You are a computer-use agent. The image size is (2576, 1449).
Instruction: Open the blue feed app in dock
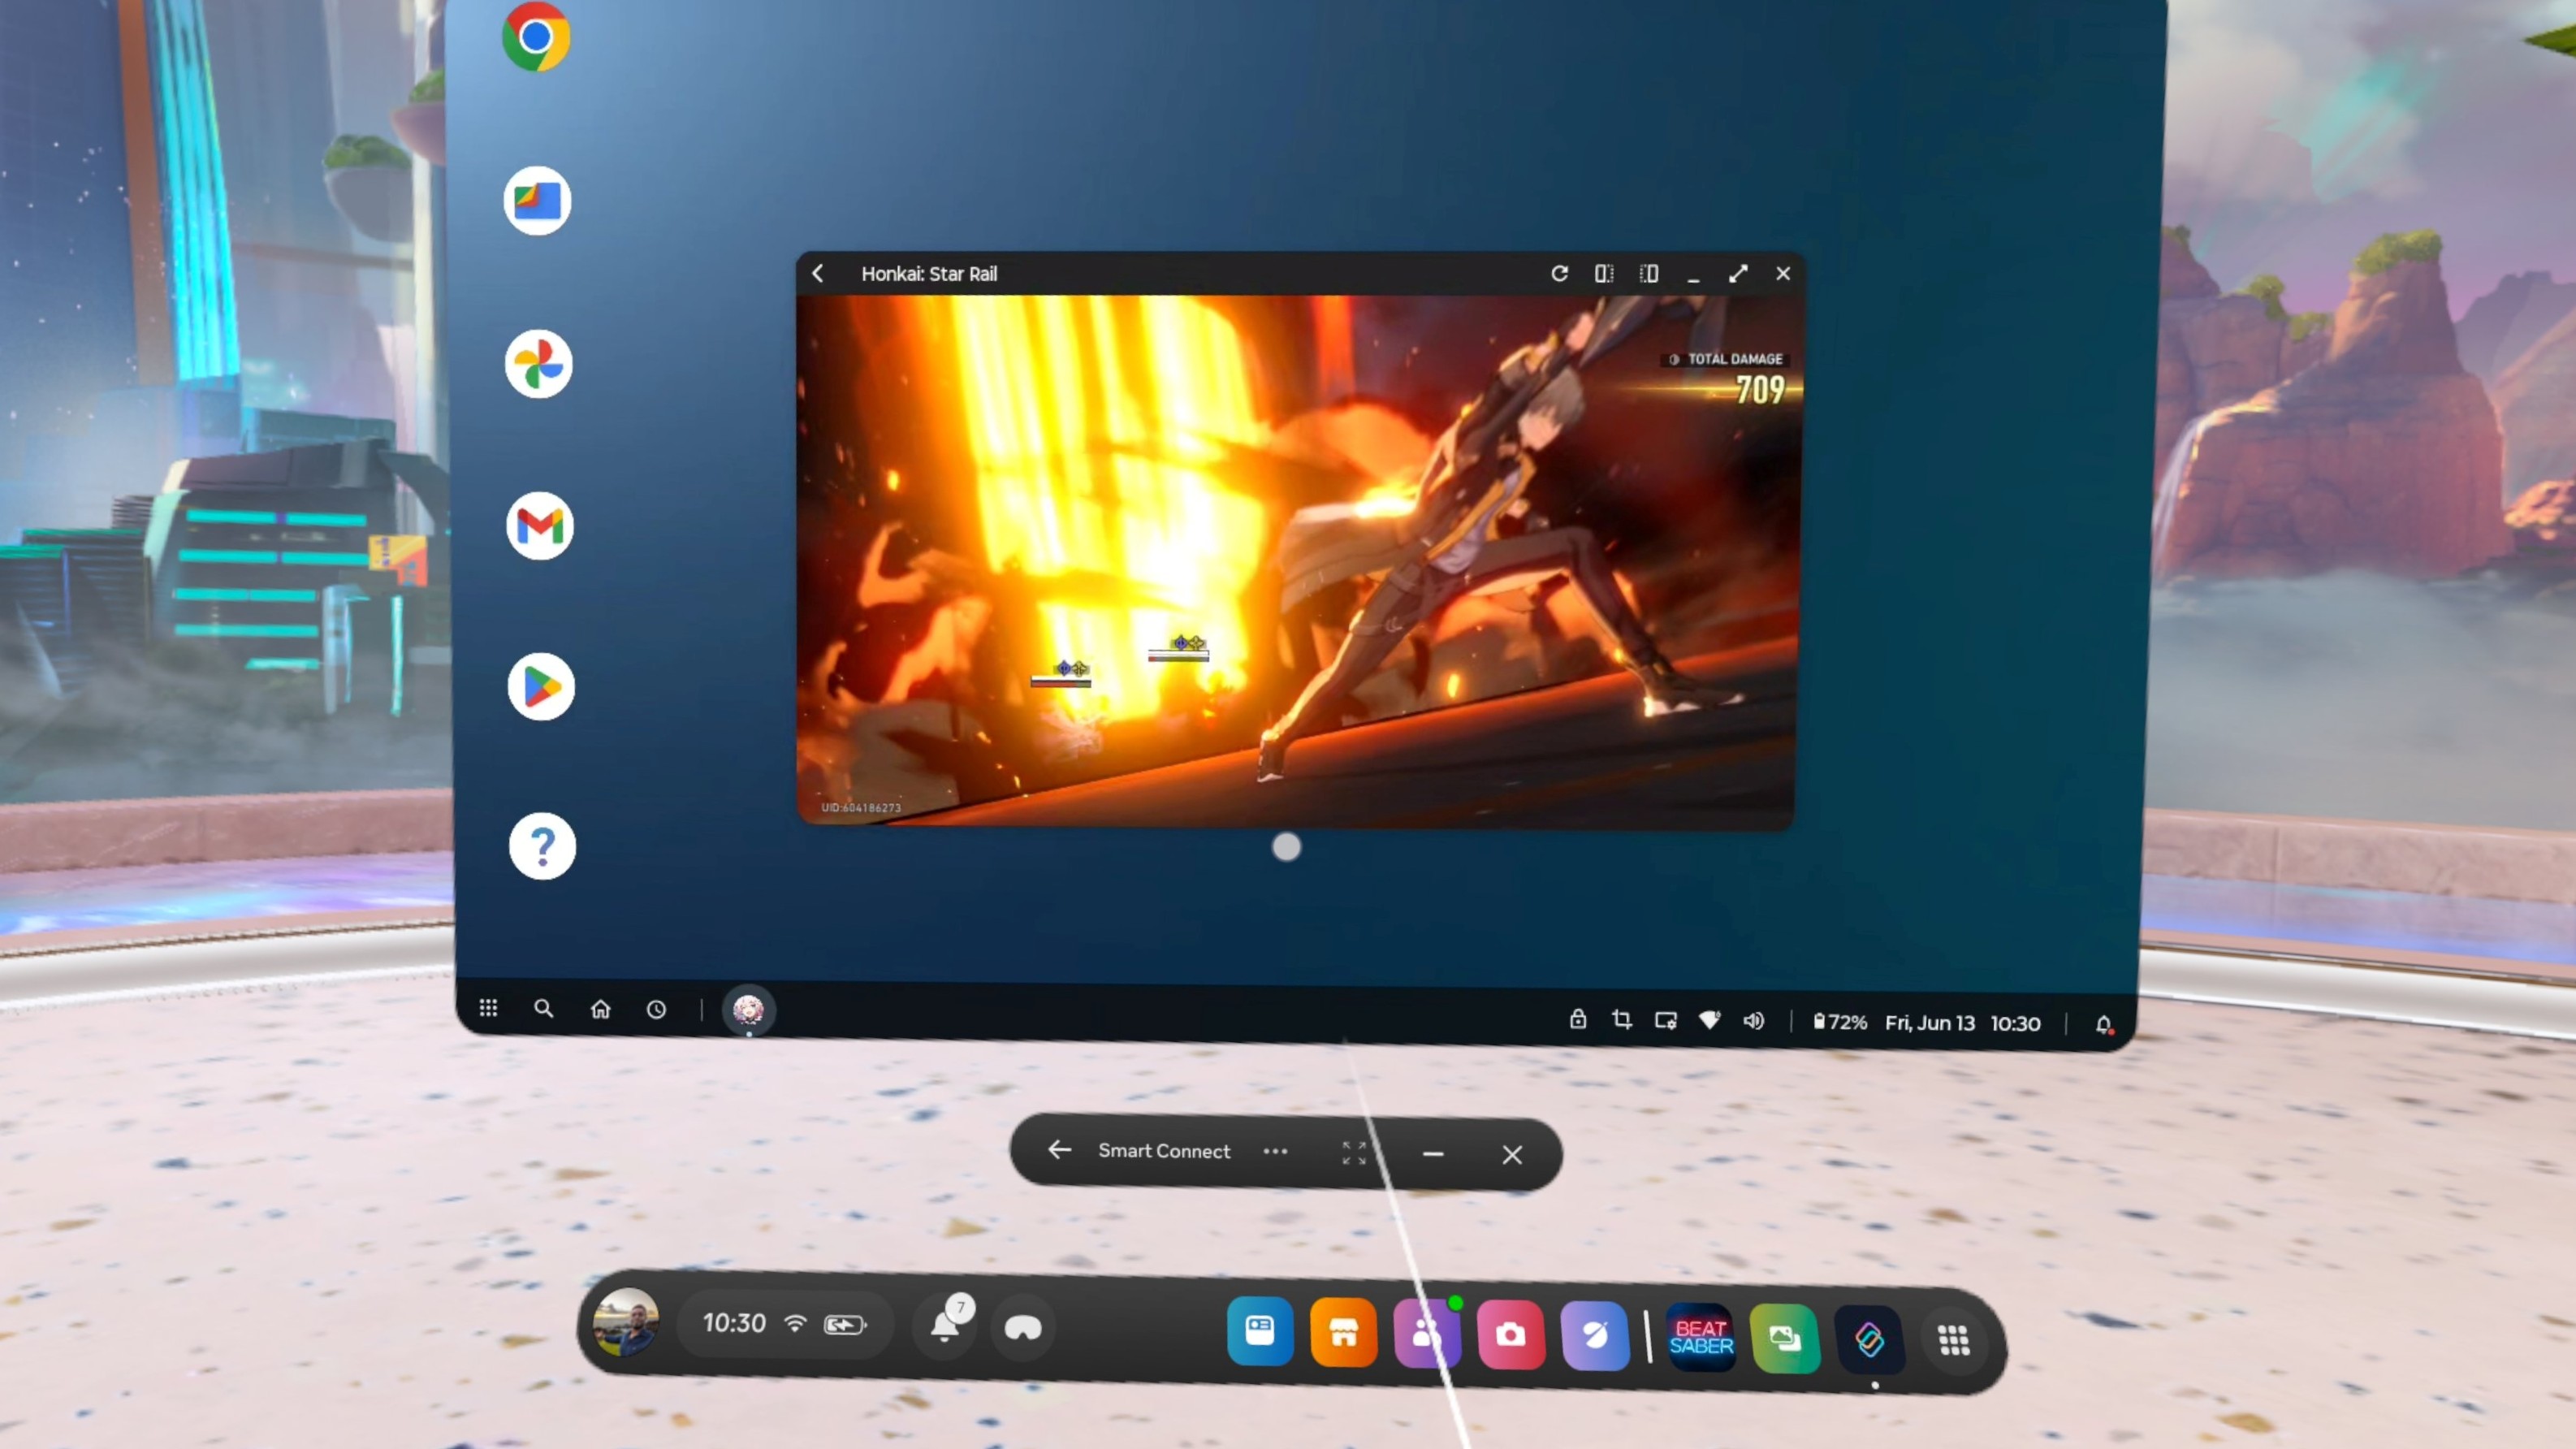click(1260, 1331)
